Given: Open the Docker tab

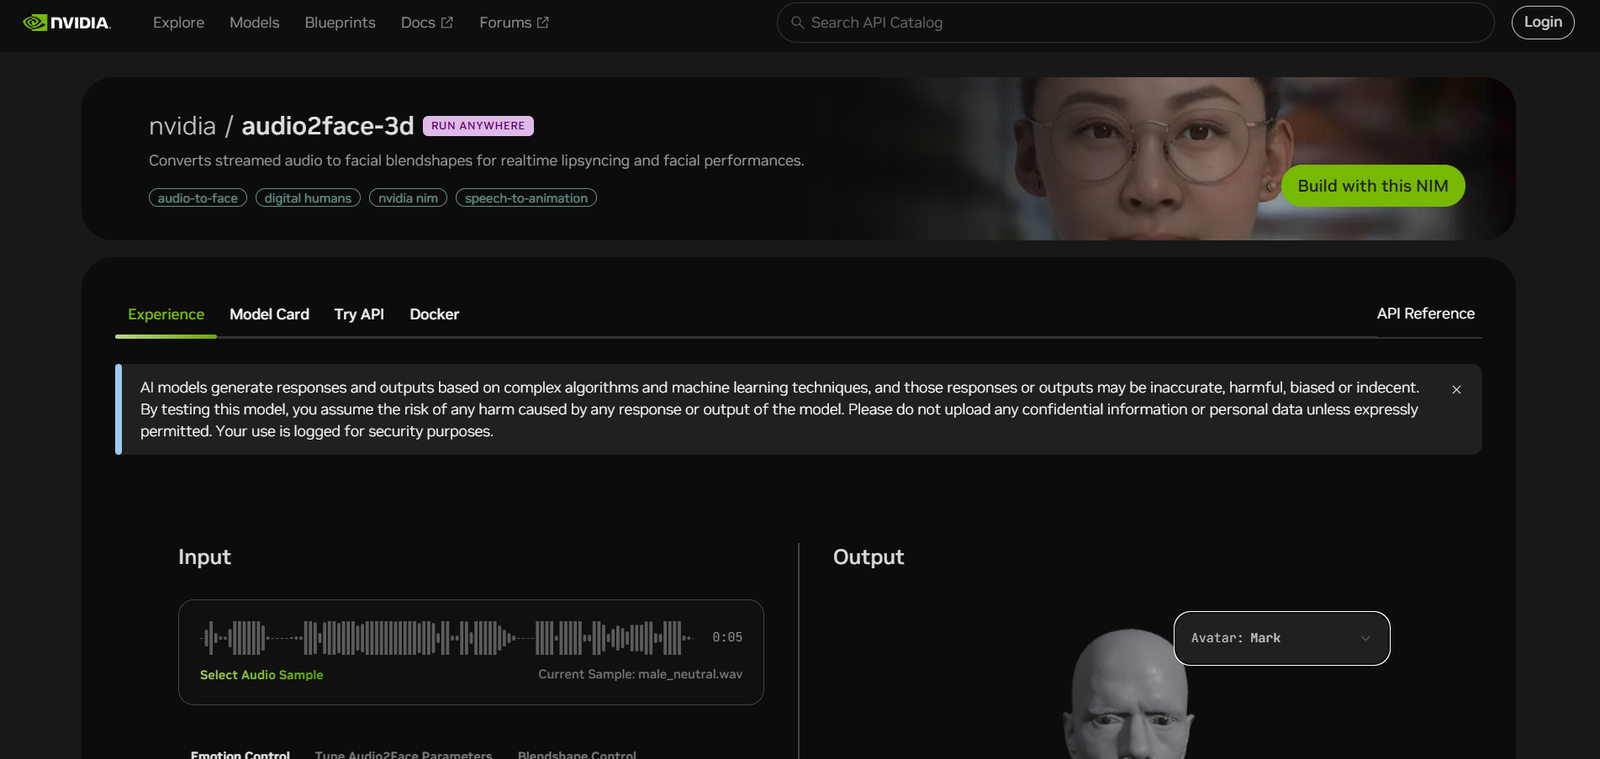Looking at the screenshot, I should (434, 314).
